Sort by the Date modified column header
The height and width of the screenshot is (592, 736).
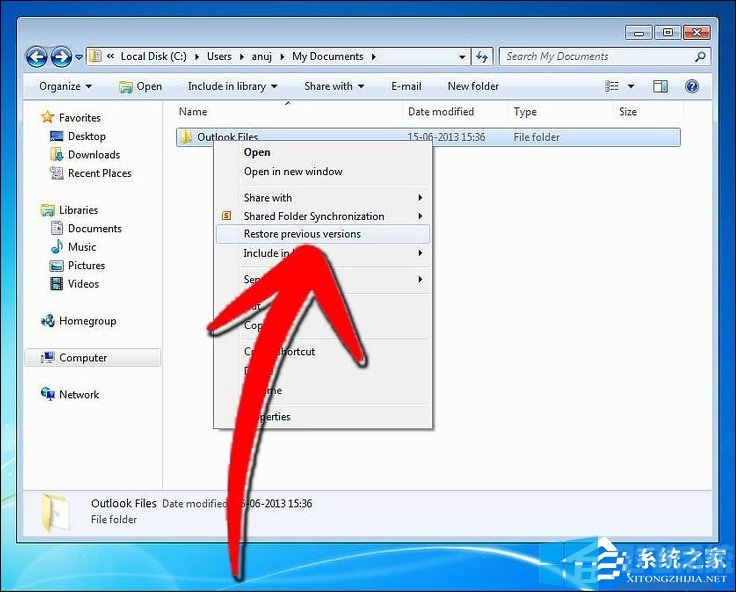(441, 112)
